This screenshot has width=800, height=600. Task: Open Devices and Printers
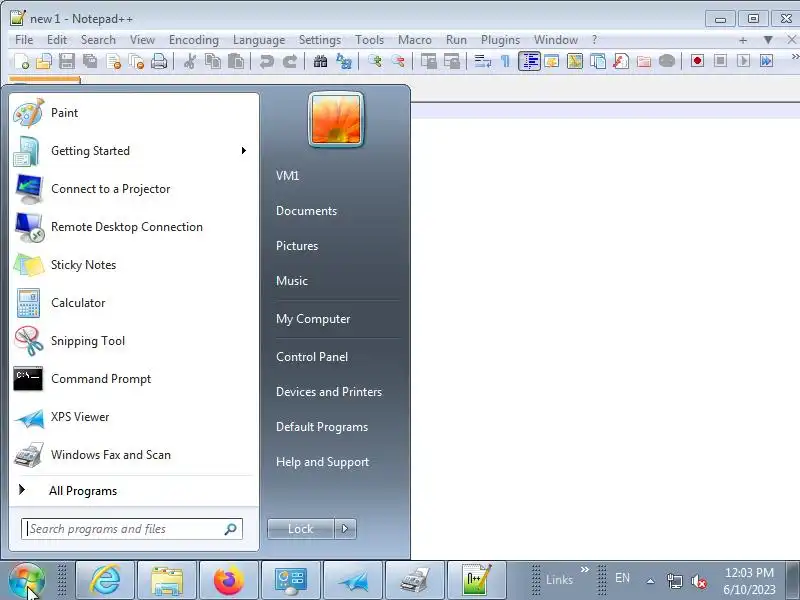click(329, 392)
